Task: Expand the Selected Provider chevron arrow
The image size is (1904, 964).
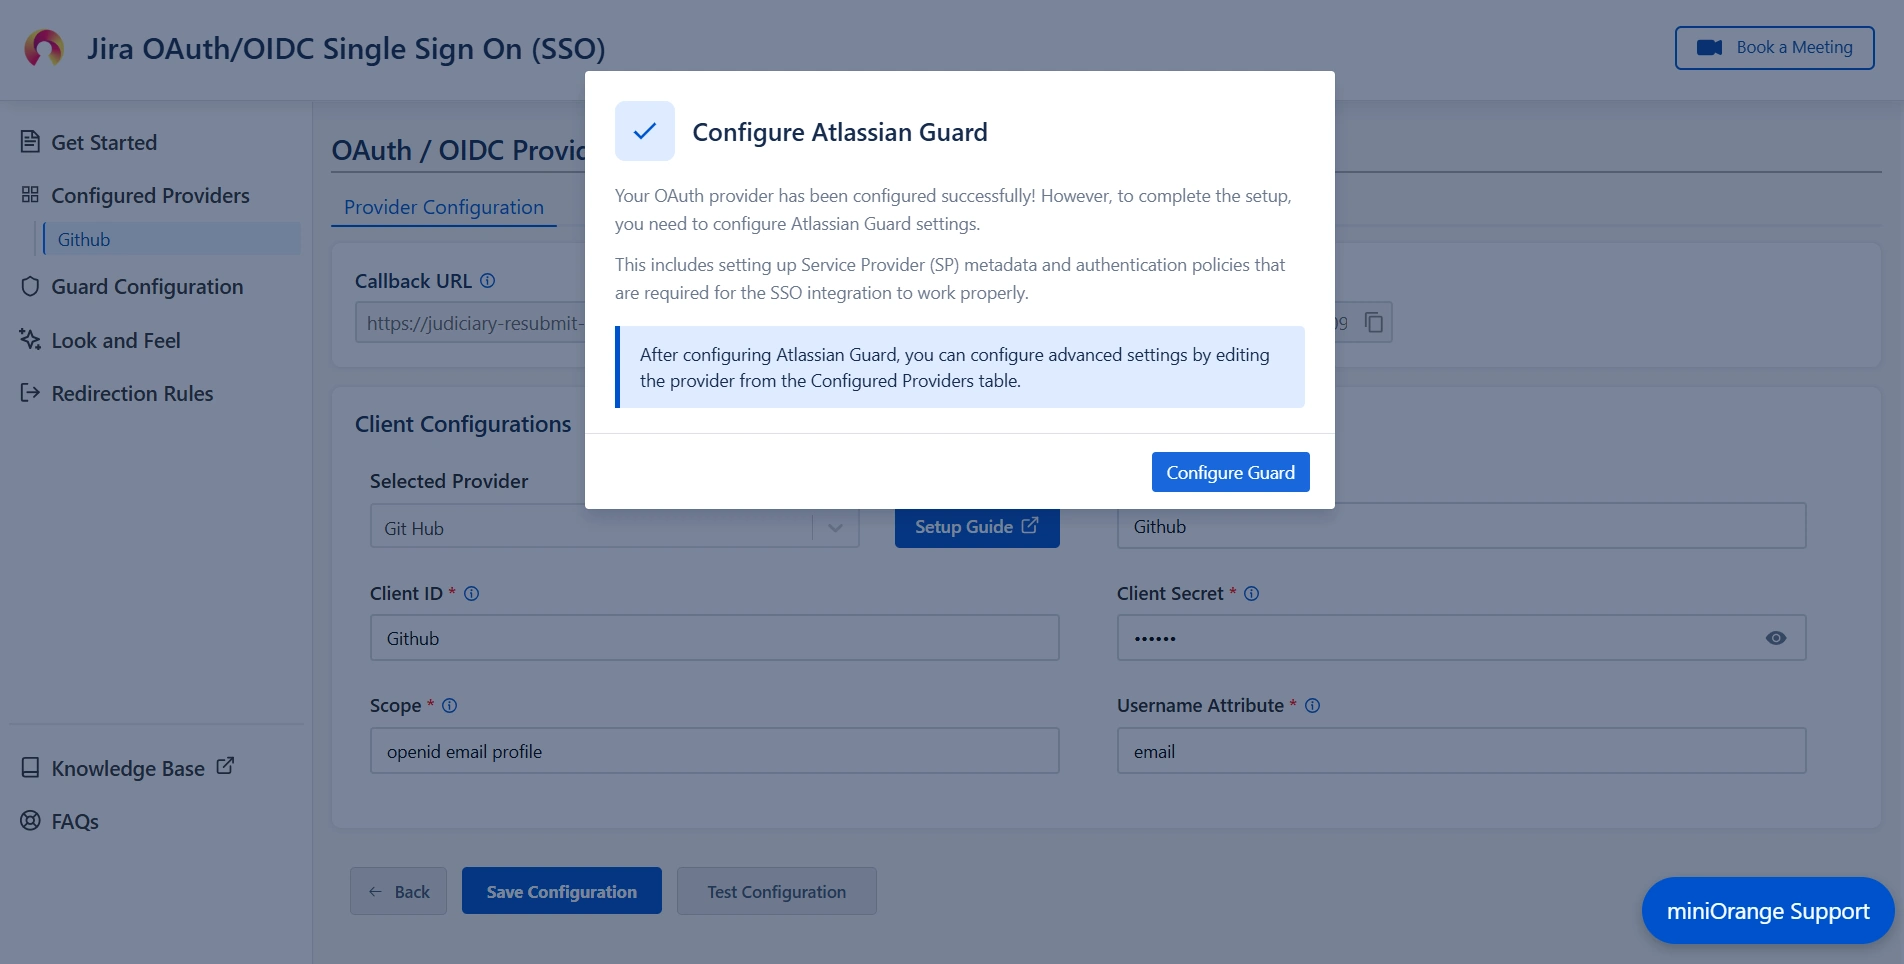Action: coord(835,527)
